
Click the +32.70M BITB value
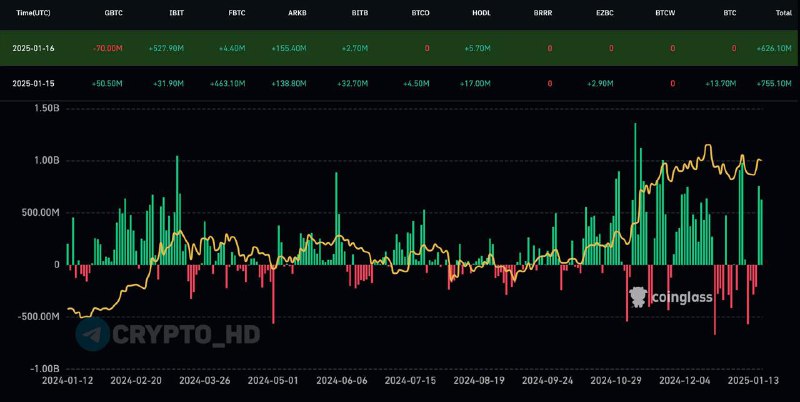click(353, 84)
